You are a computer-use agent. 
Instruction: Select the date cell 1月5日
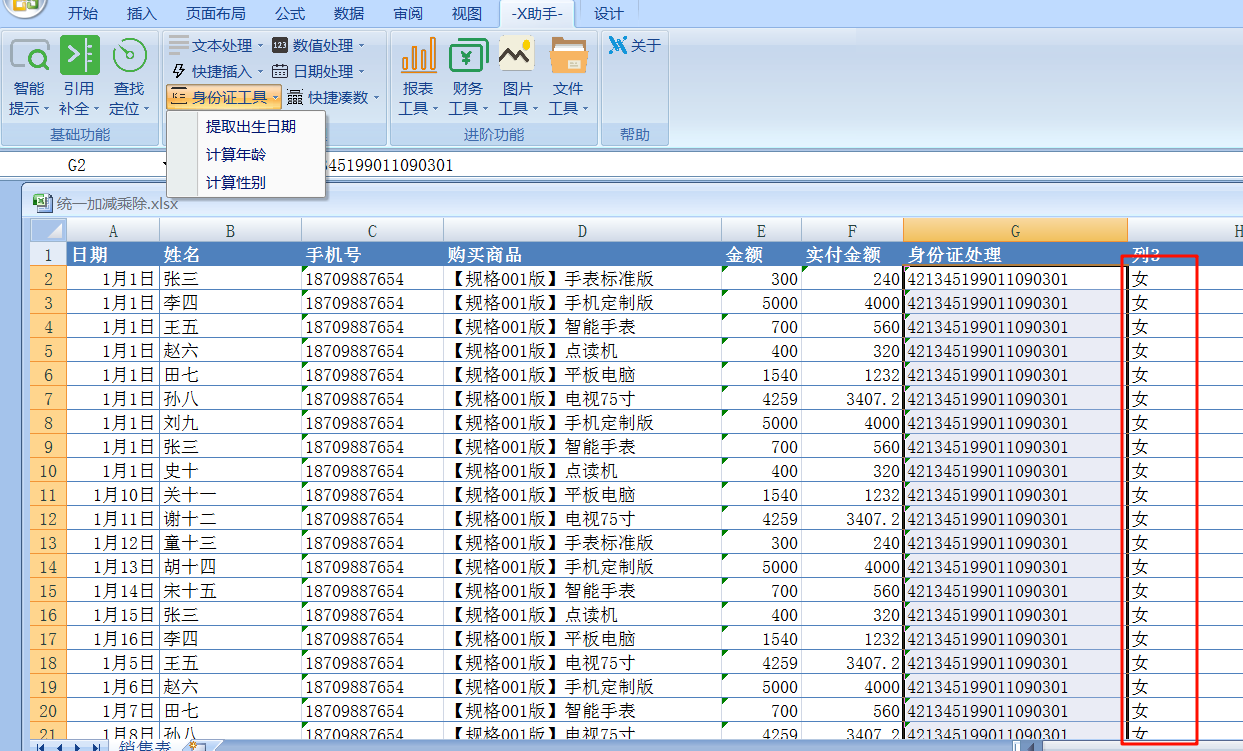(113, 663)
